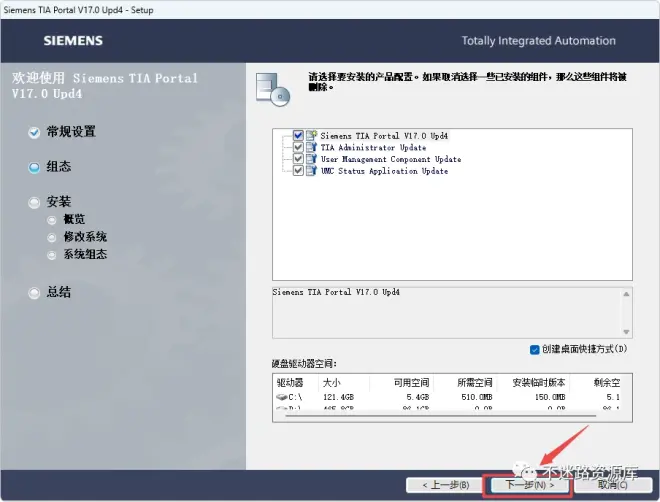Select the Siemens TIA Portal V17.0 Upd4 tree row
This screenshot has width=660, height=502.
click(384, 135)
